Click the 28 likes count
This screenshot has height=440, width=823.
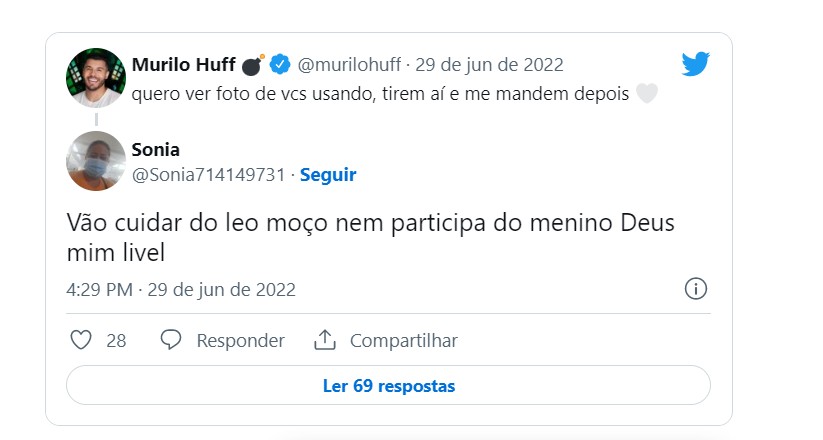coord(116,341)
